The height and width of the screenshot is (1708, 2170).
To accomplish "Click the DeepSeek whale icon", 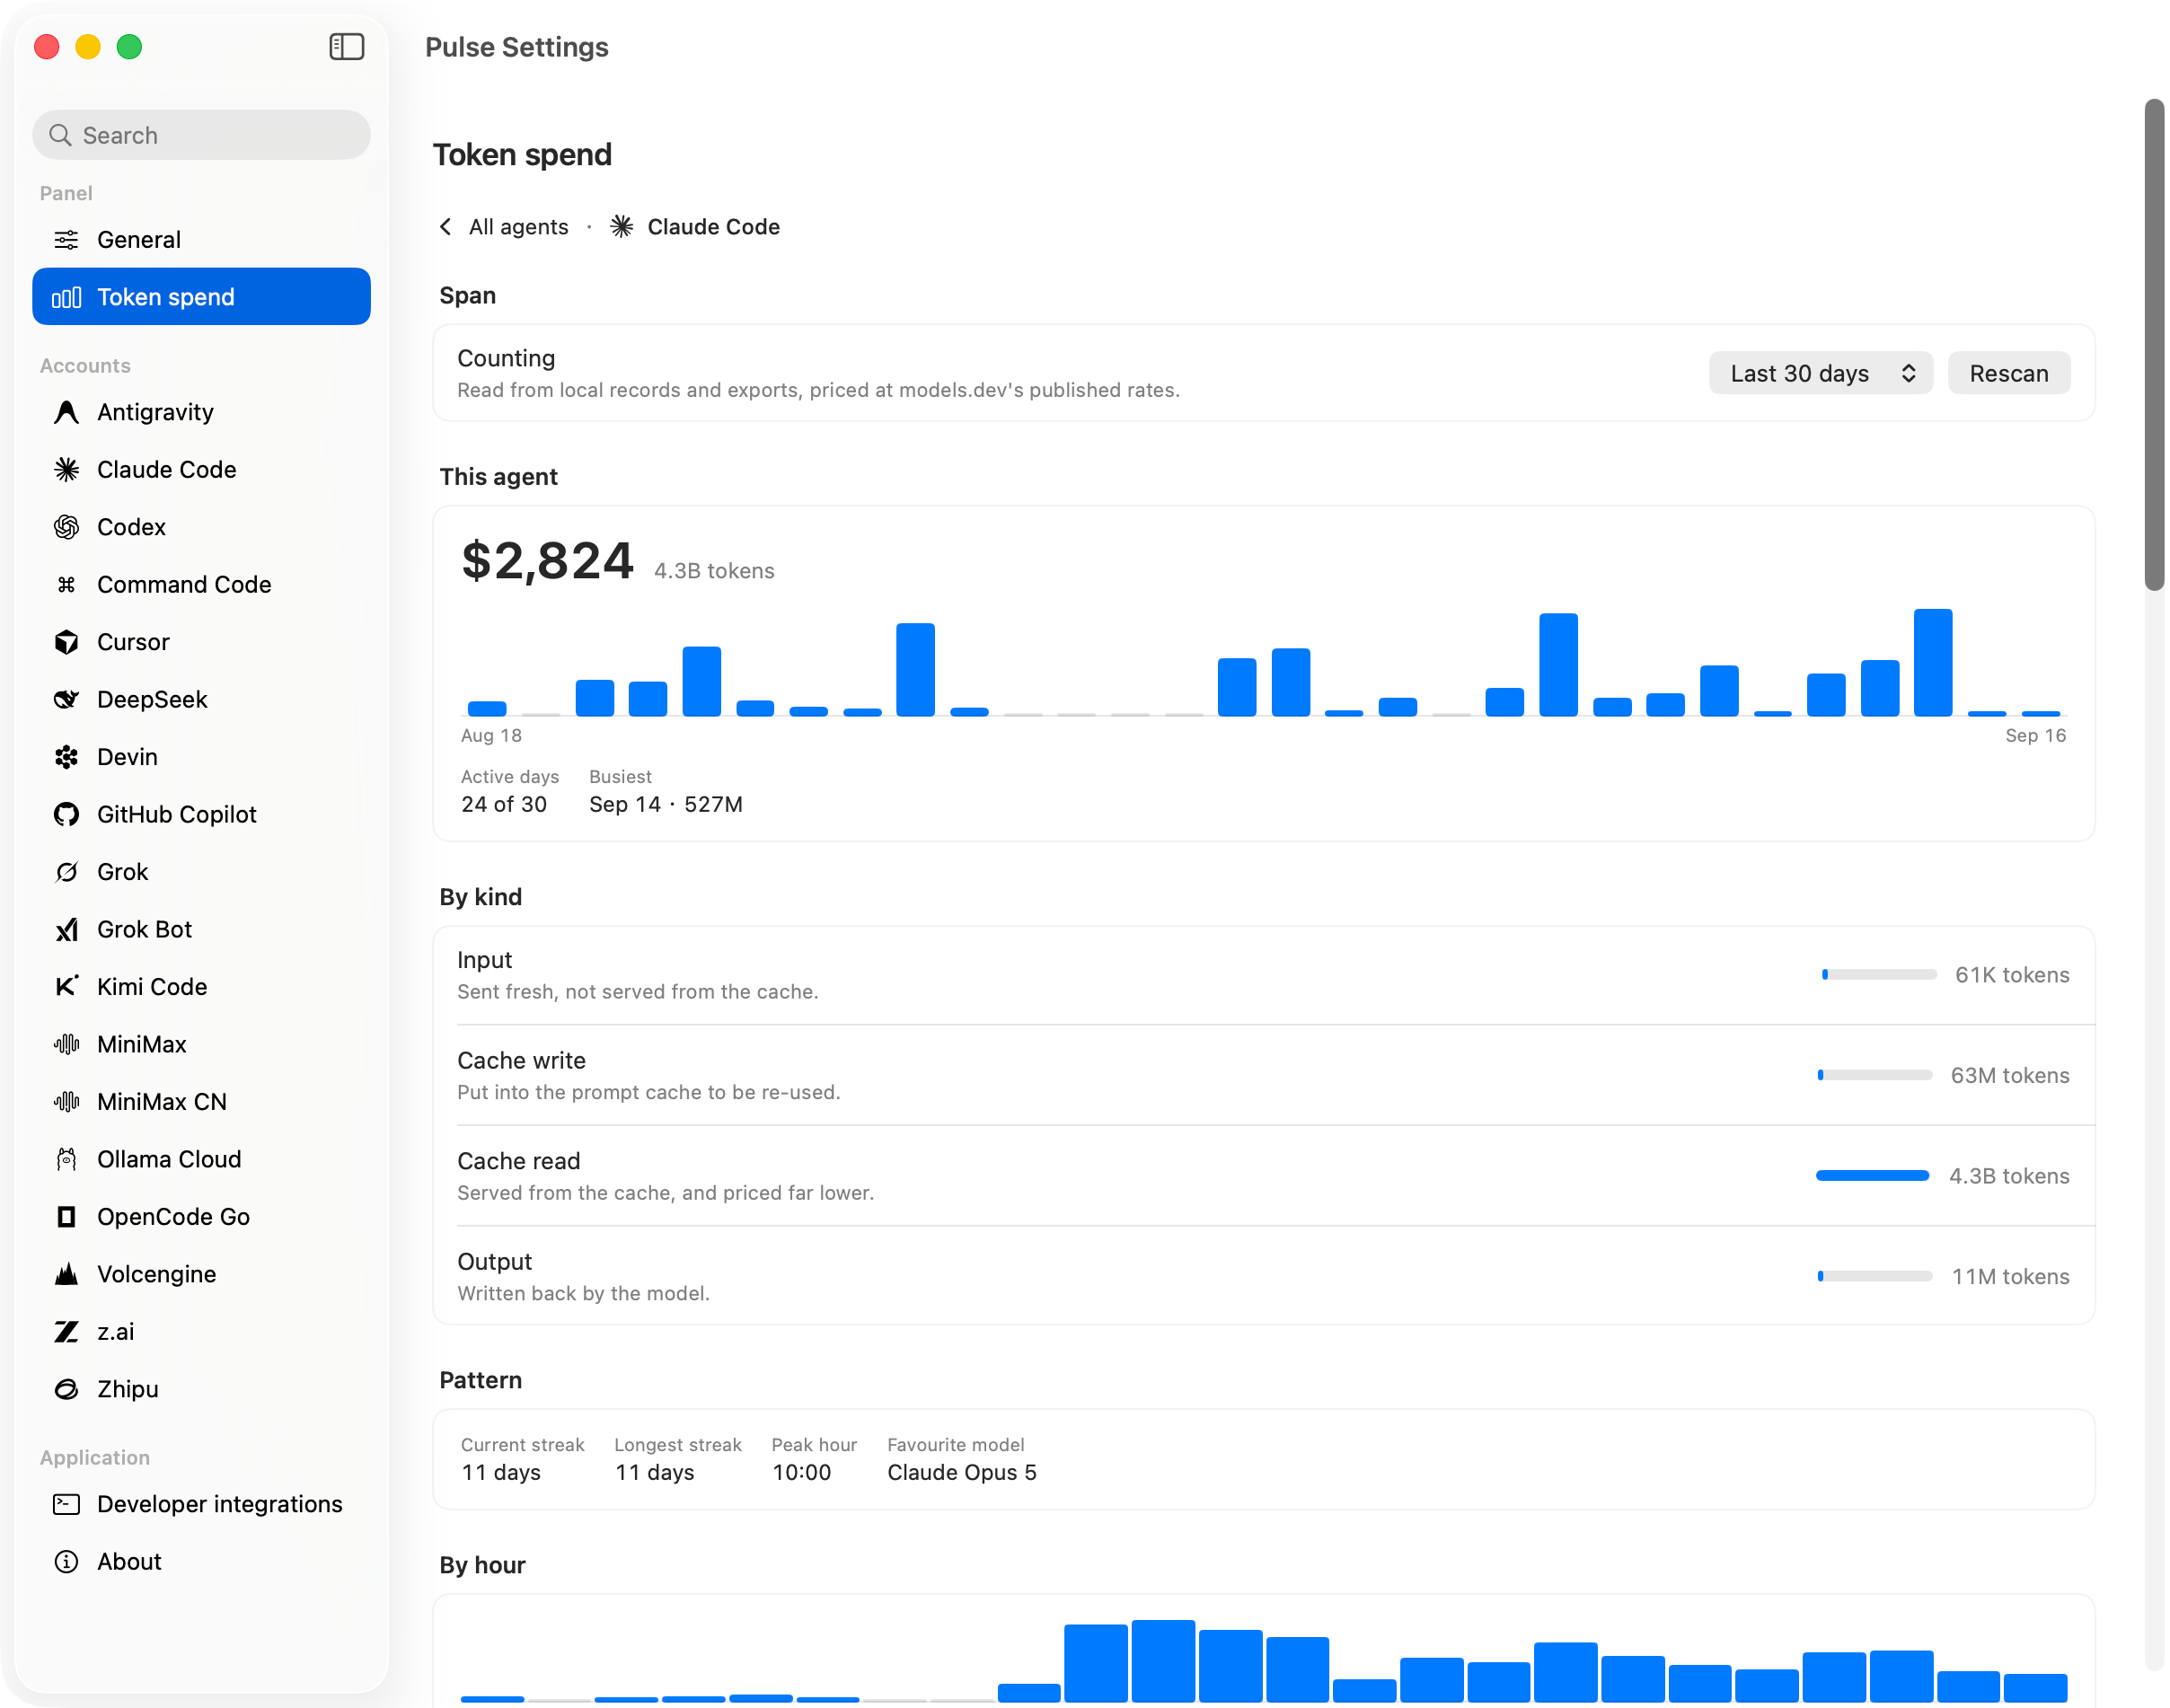I will (66, 699).
